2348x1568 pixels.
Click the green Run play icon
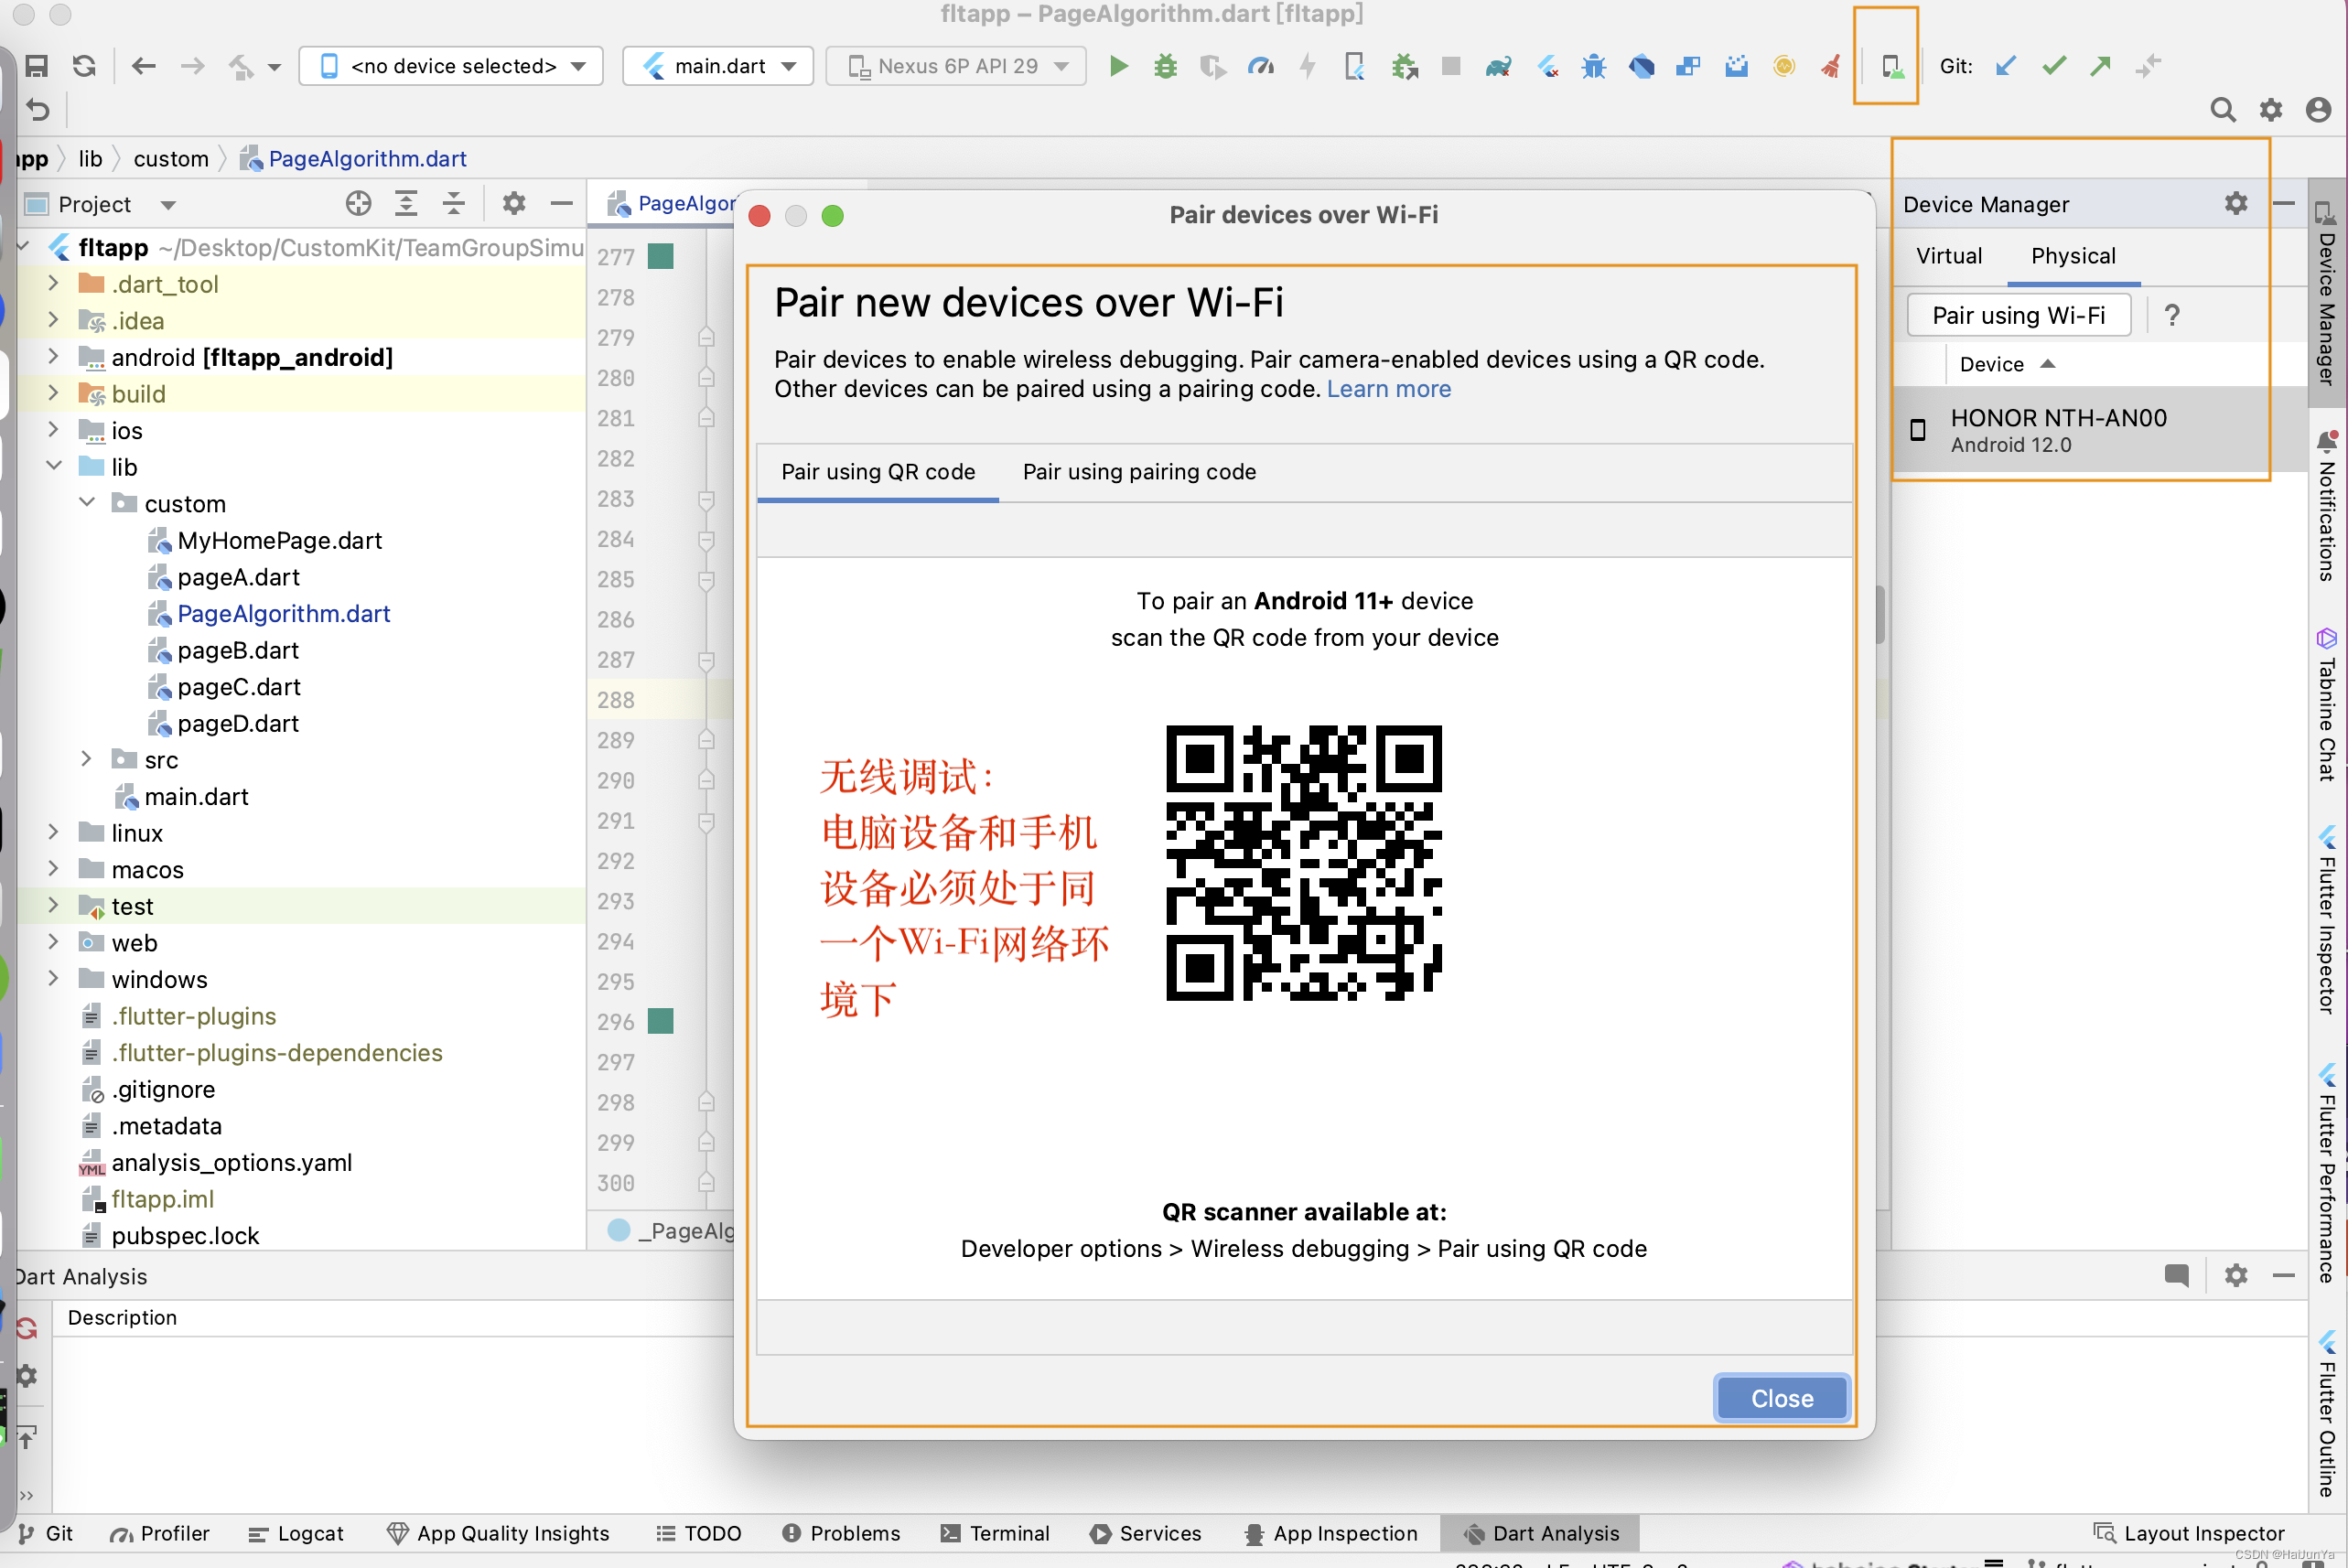[1119, 66]
